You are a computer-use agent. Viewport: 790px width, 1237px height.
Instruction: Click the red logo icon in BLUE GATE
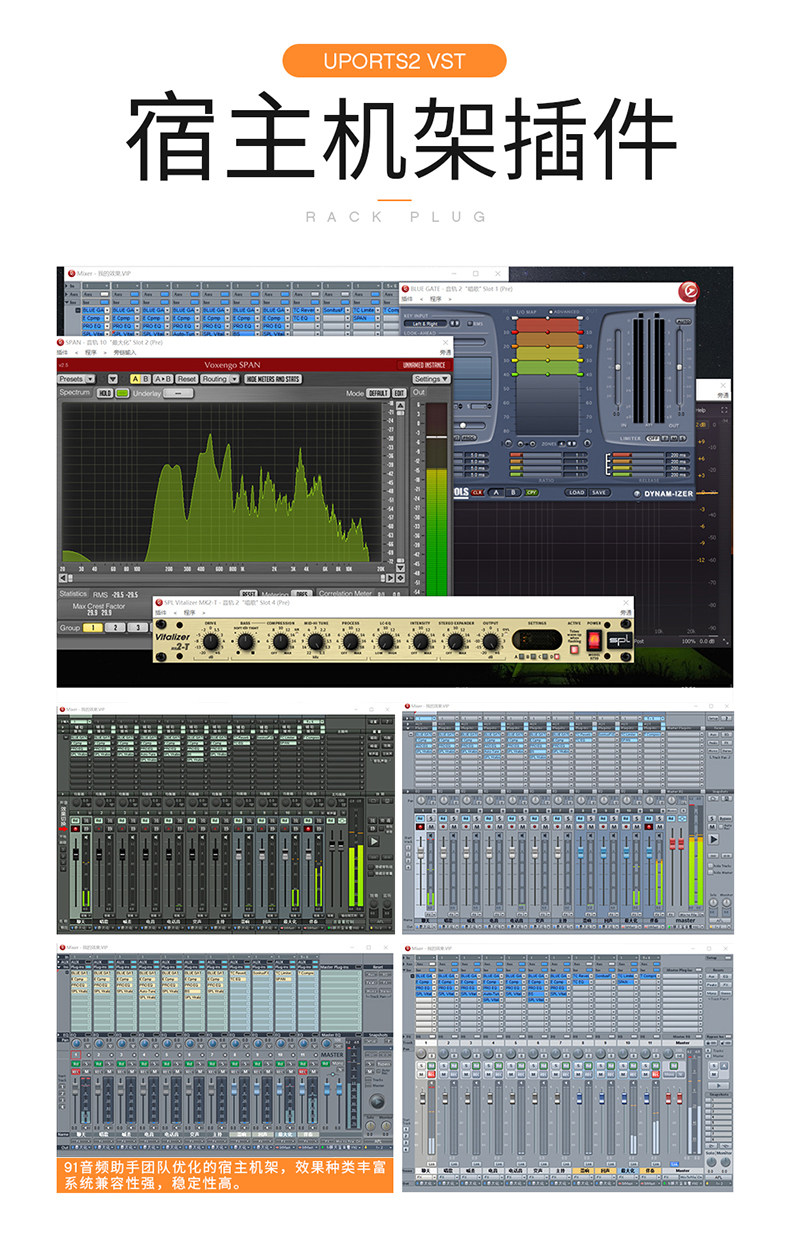pos(689,292)
